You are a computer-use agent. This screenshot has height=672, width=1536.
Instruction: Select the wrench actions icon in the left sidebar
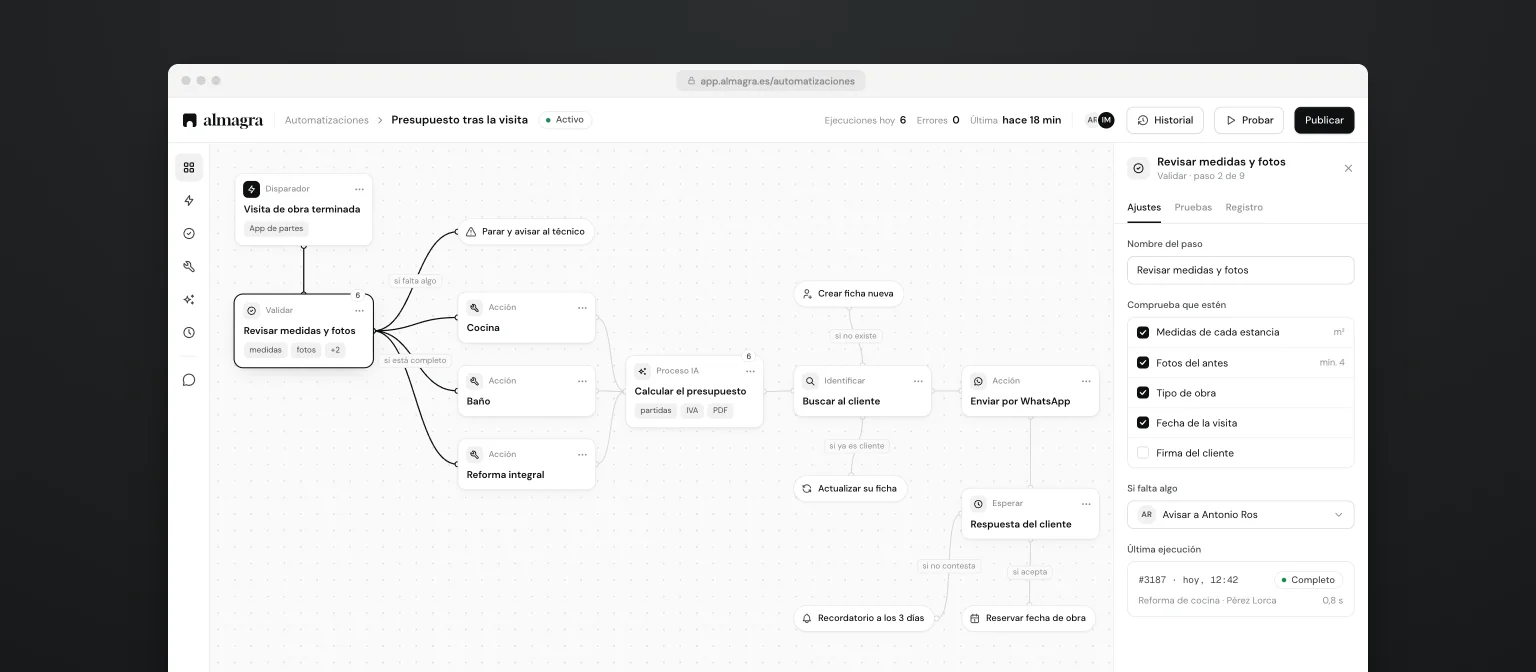click(189, 267)
